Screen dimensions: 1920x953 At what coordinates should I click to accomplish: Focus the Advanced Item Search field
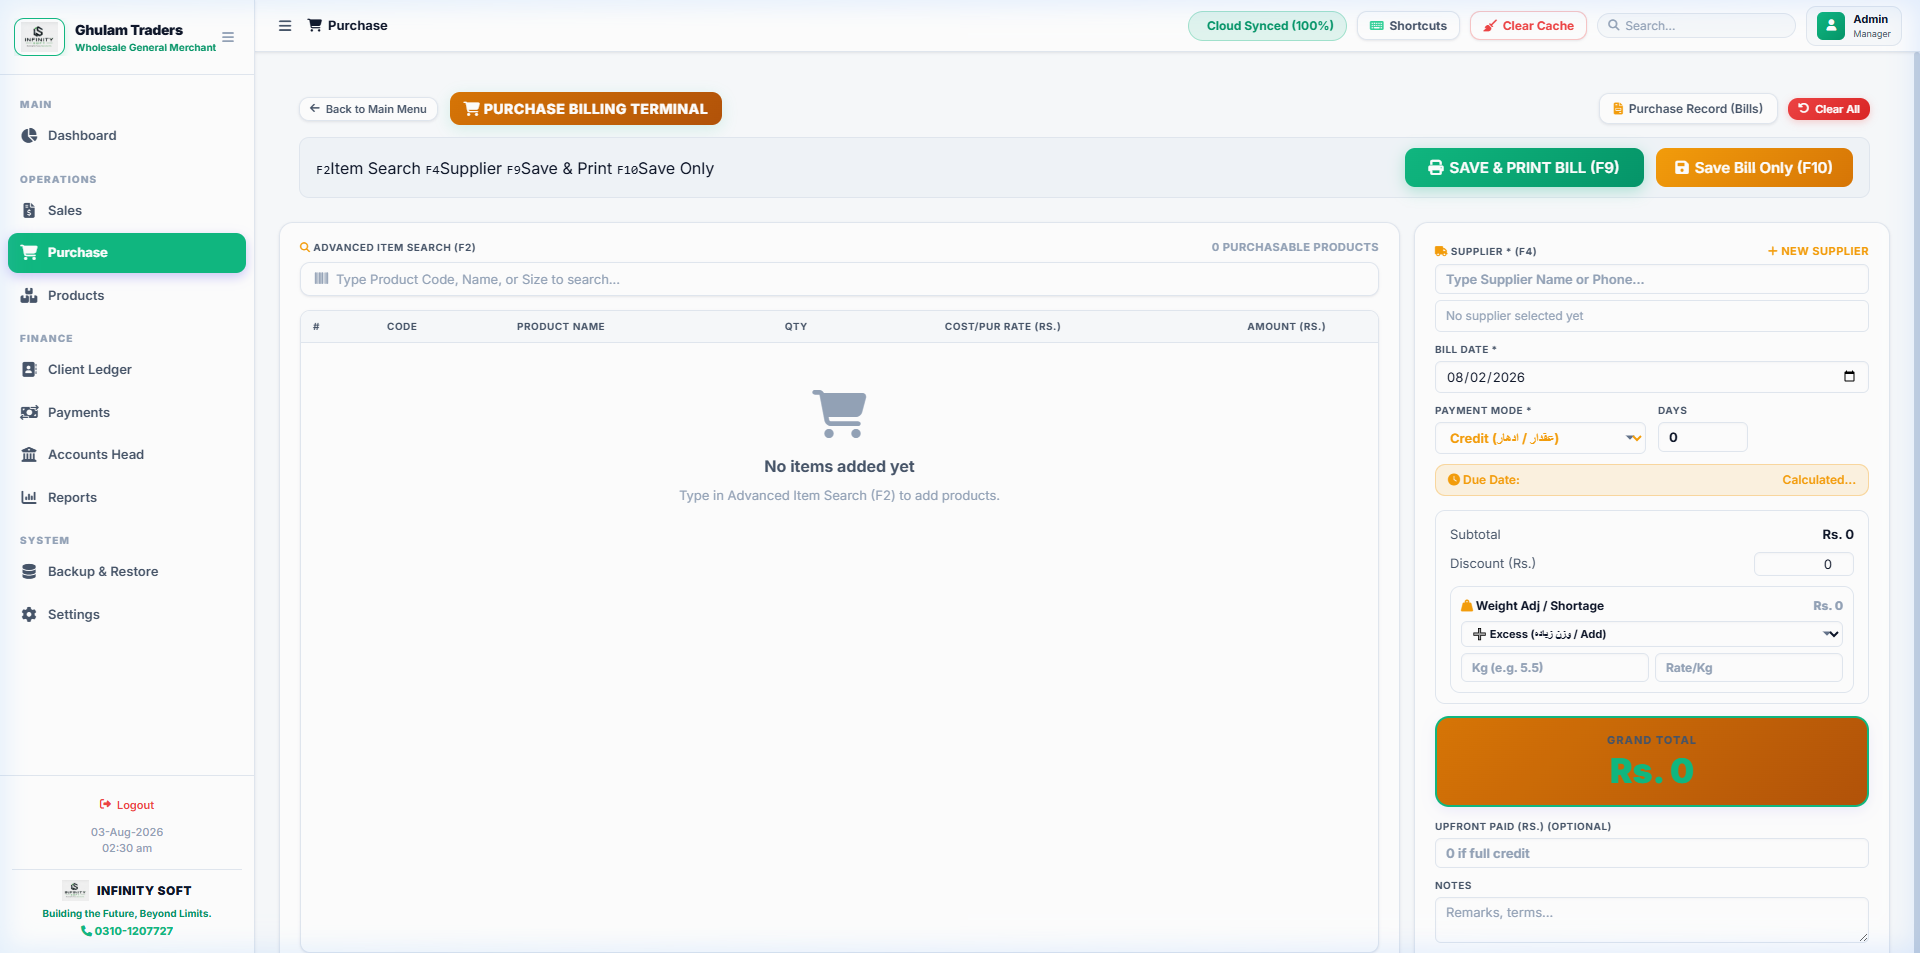[x=839, y=279]
